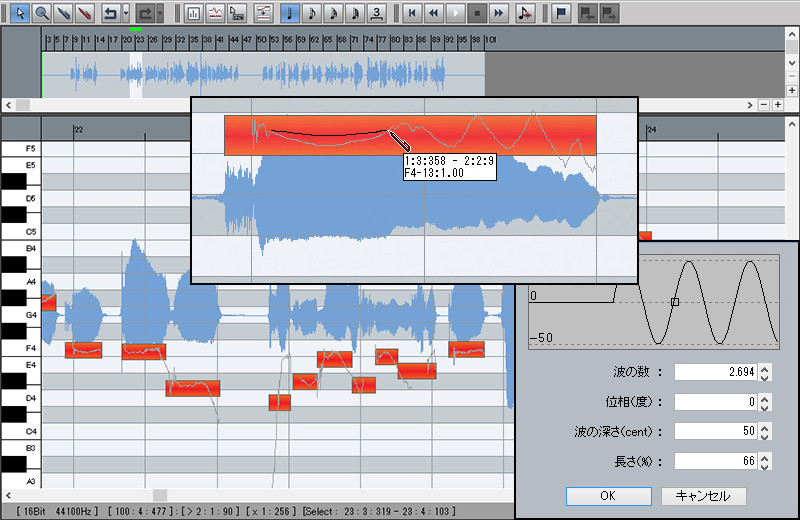Click measure 50 in overview ruler

tap(261, 39)
